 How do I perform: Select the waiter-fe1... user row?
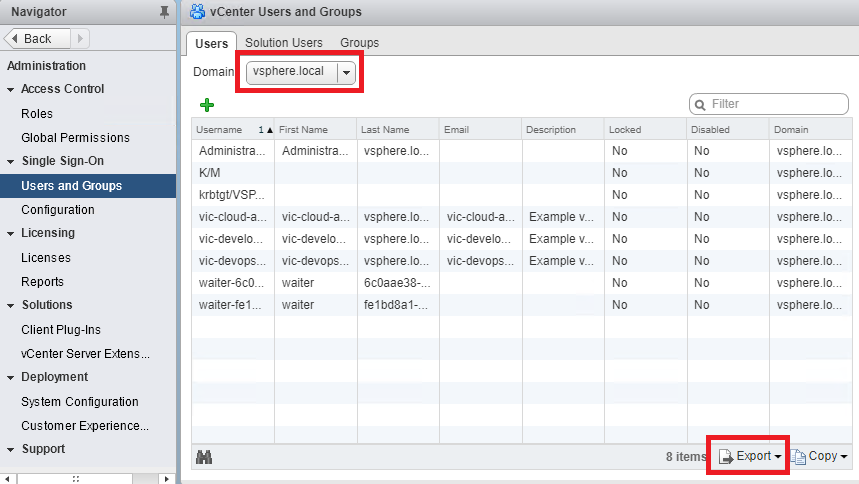522,305
